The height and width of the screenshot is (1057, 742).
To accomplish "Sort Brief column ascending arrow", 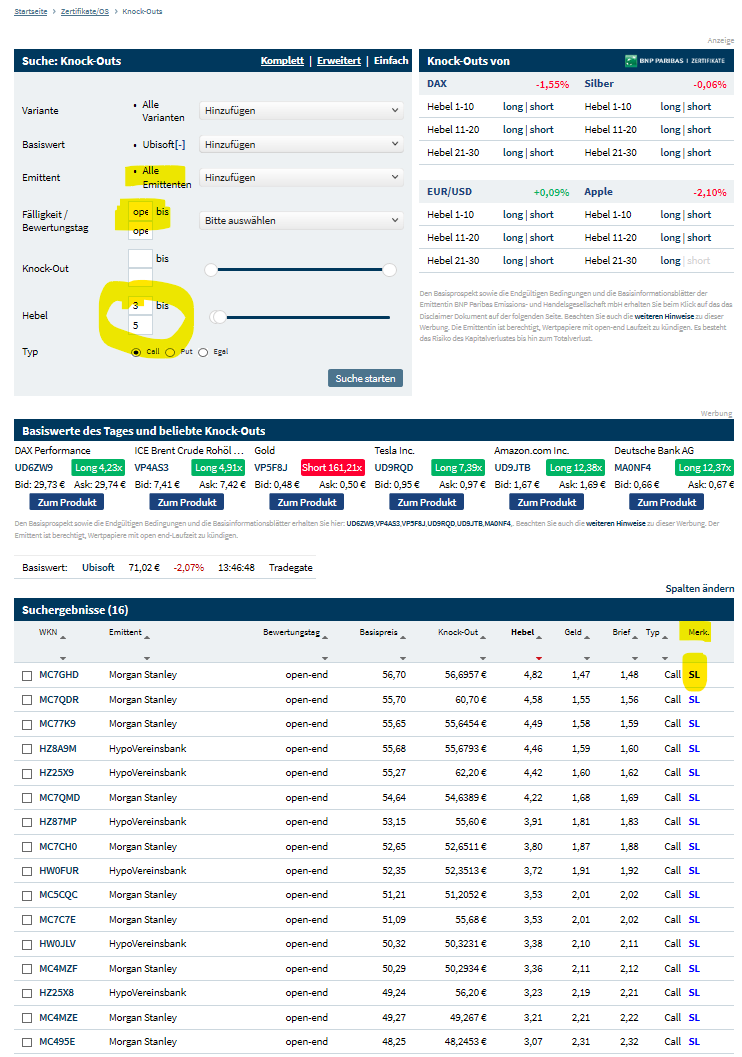I will click(x=635, y=637).
